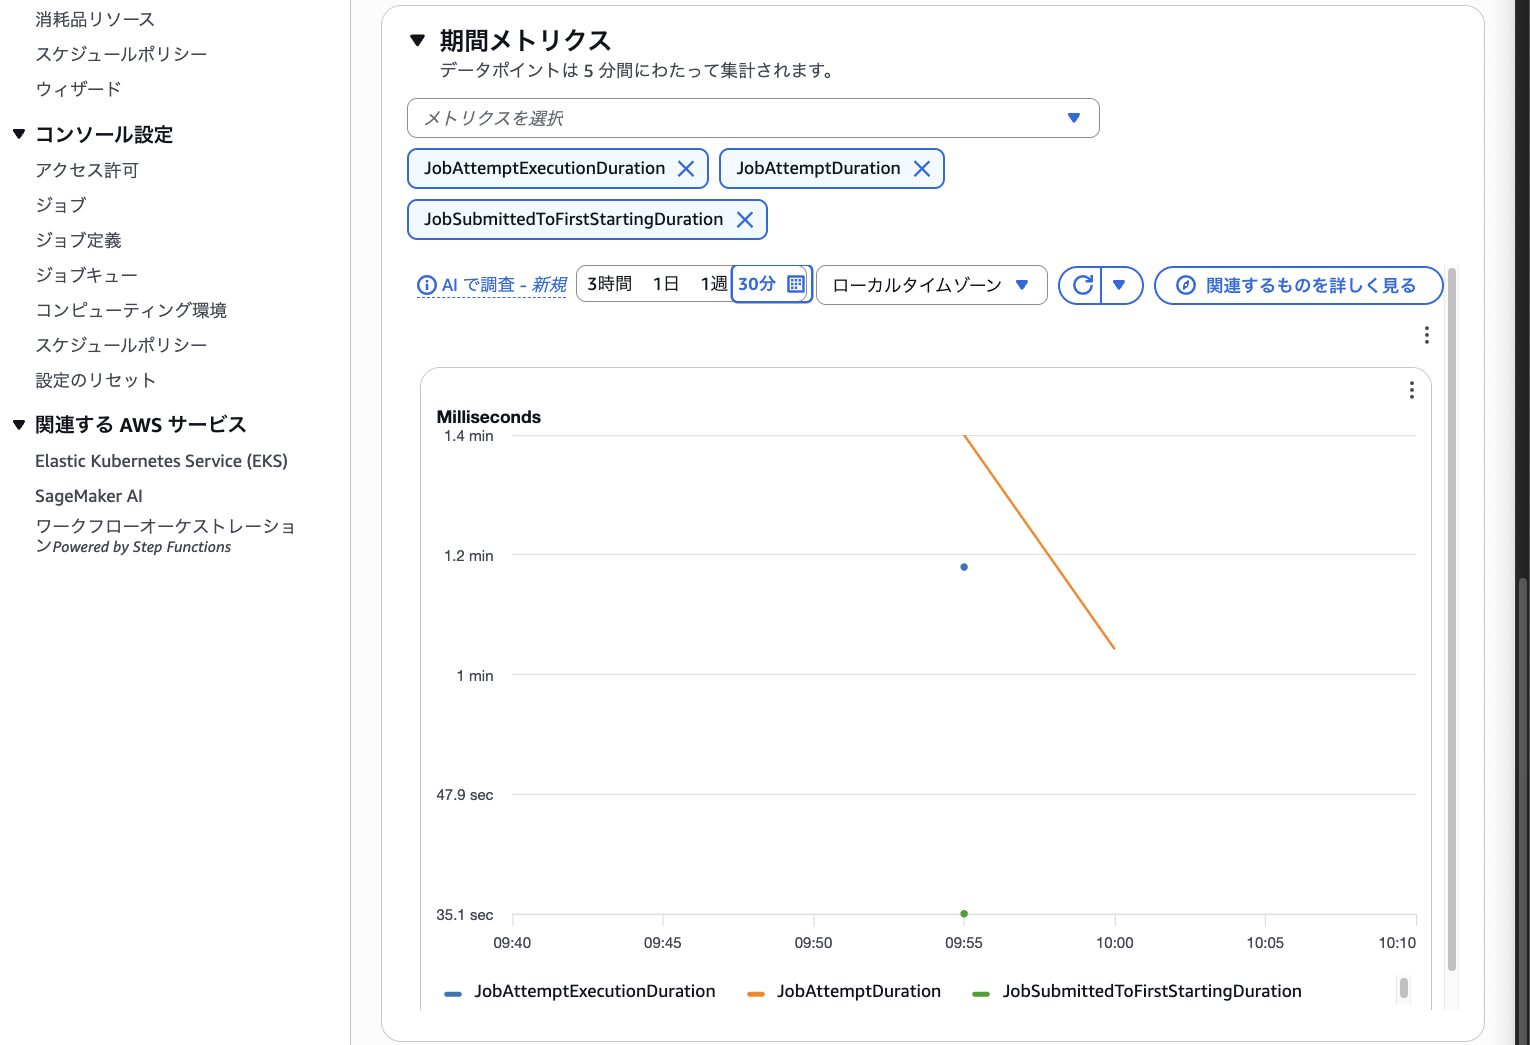
Task: Open SageMaker AI link
Action: click(89, 496)
